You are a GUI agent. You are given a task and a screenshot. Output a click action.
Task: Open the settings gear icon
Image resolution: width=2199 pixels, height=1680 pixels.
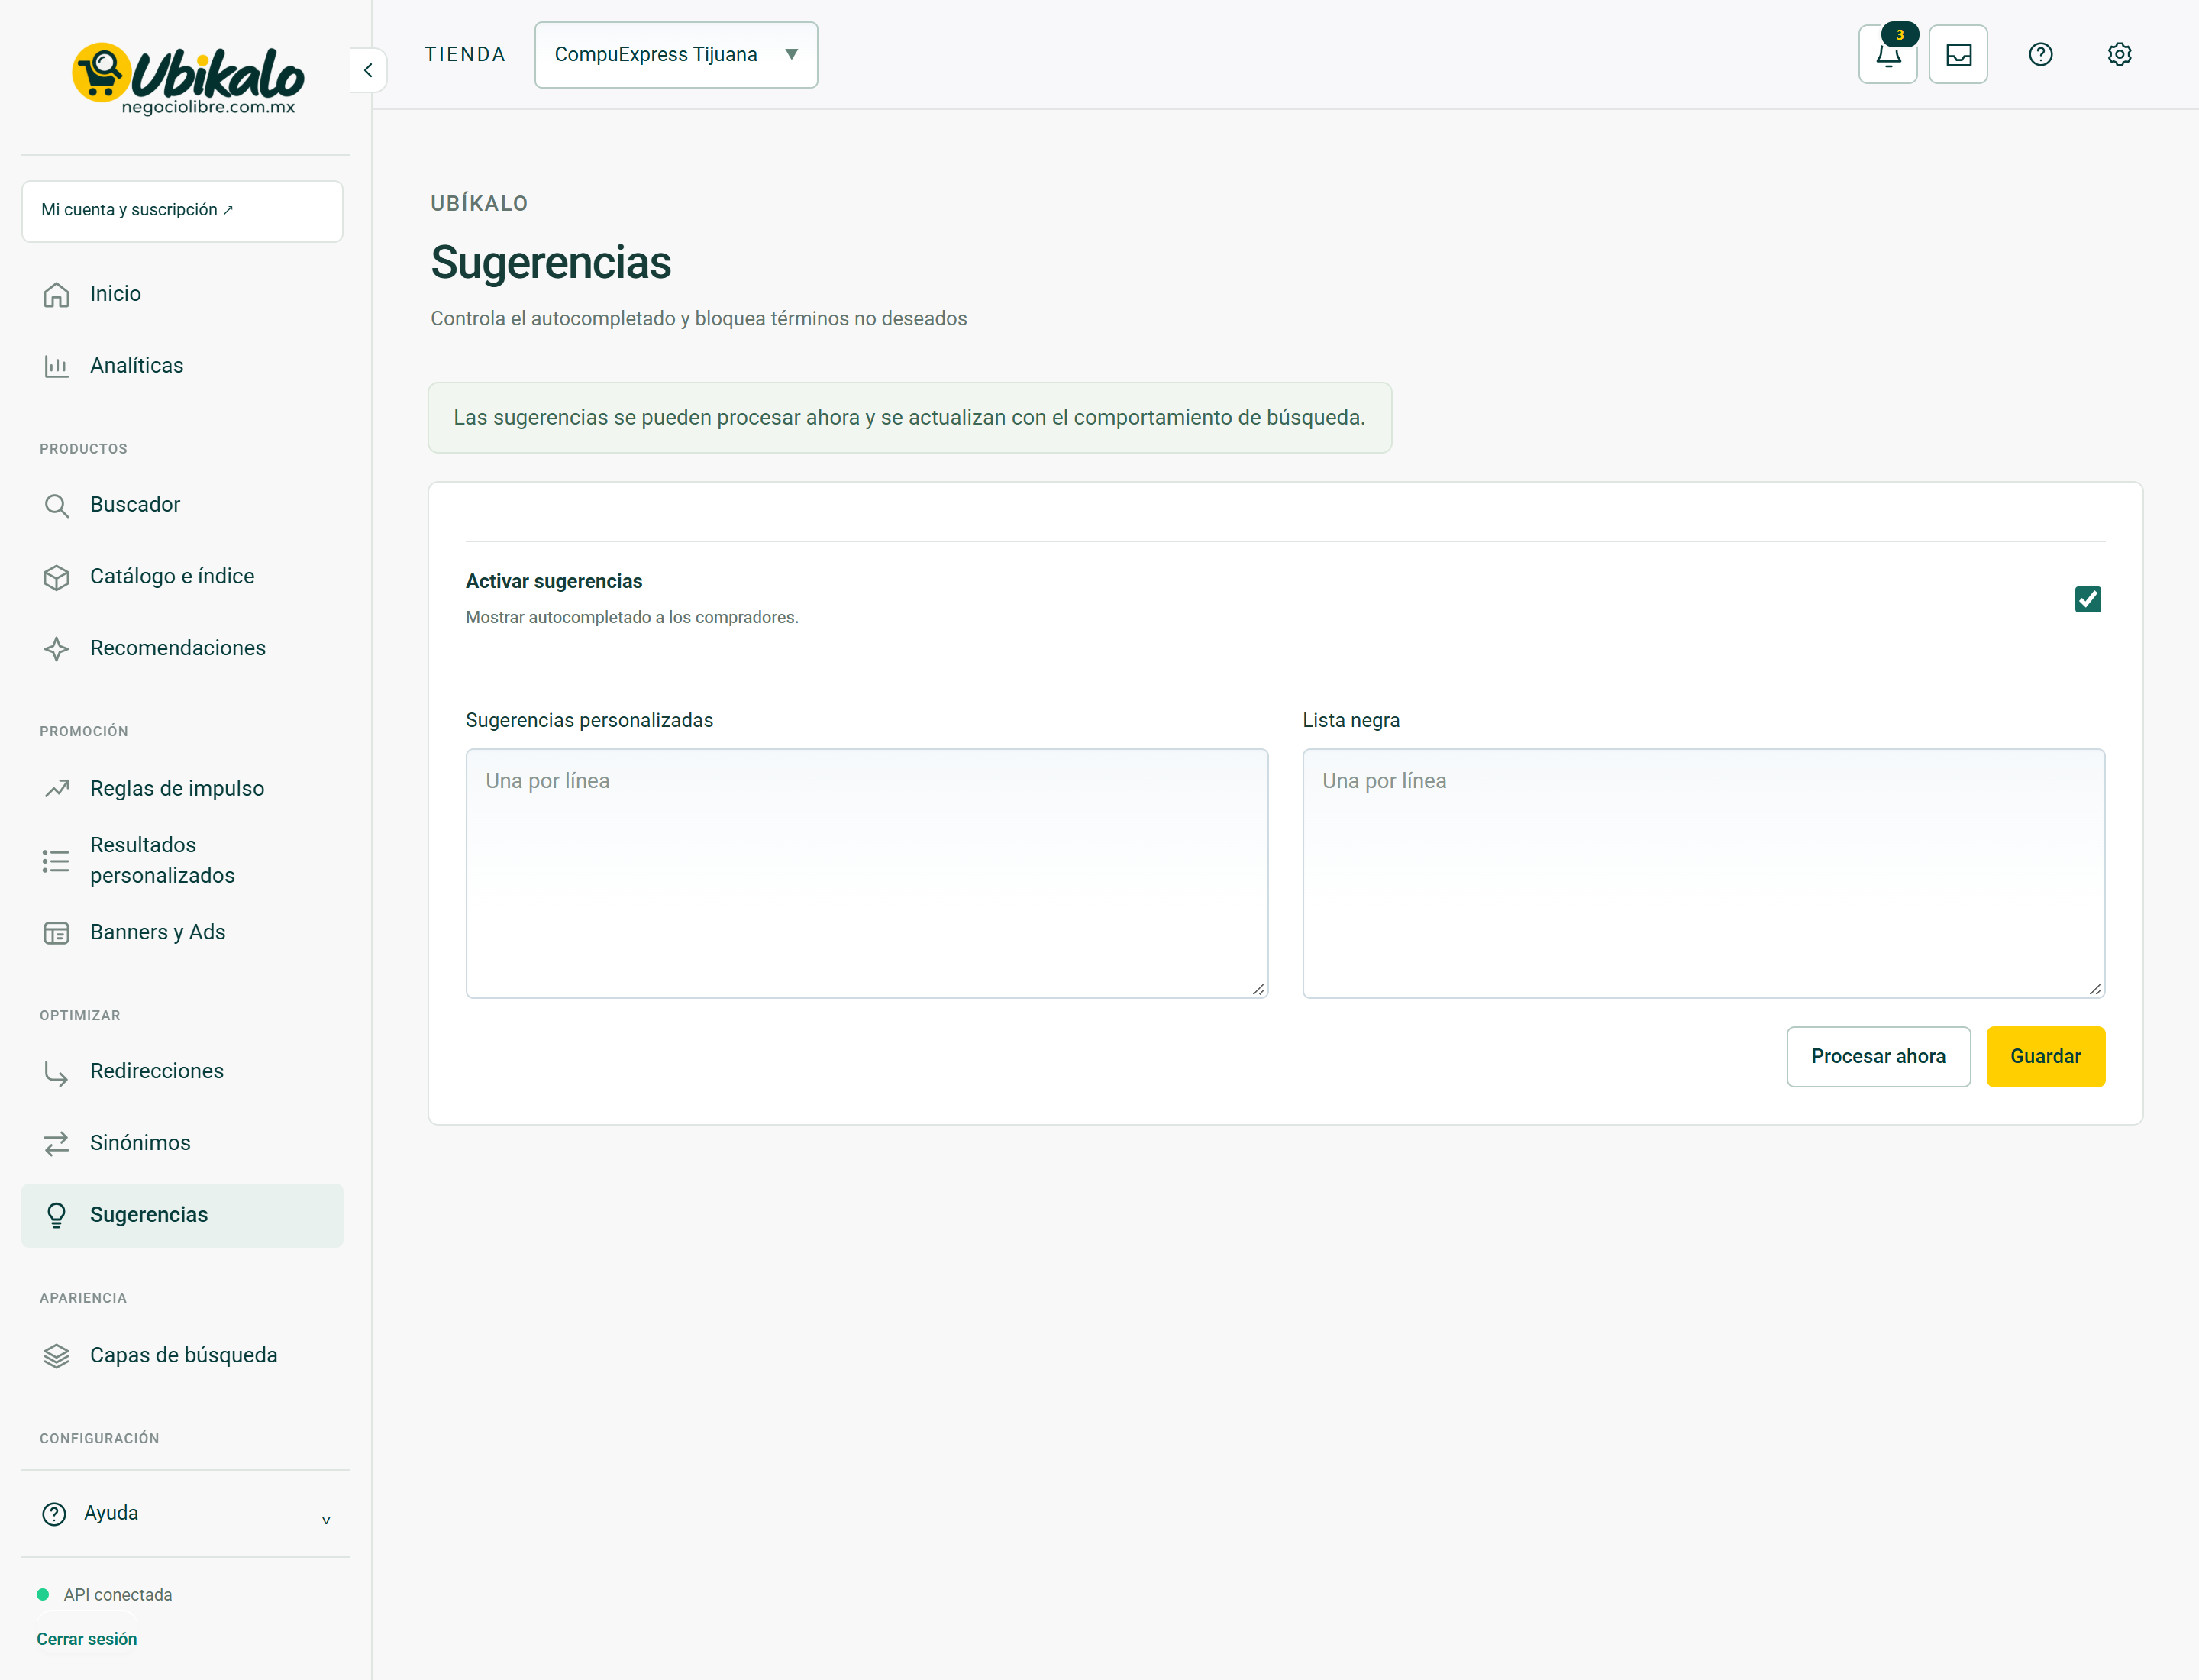point(2119,55)
